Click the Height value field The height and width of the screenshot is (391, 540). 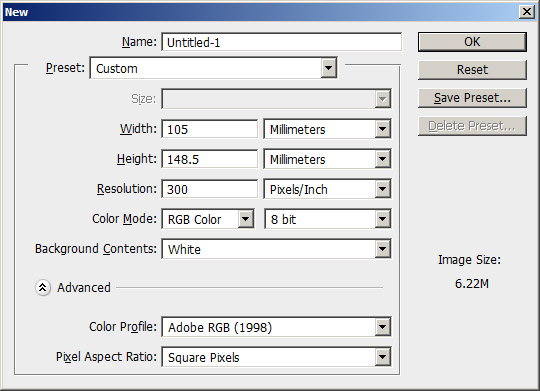pyautogui.click(x=209, y=159)
